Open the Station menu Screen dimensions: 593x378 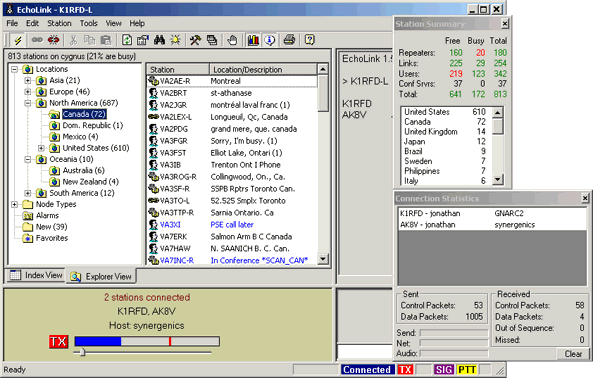[59, 23]
